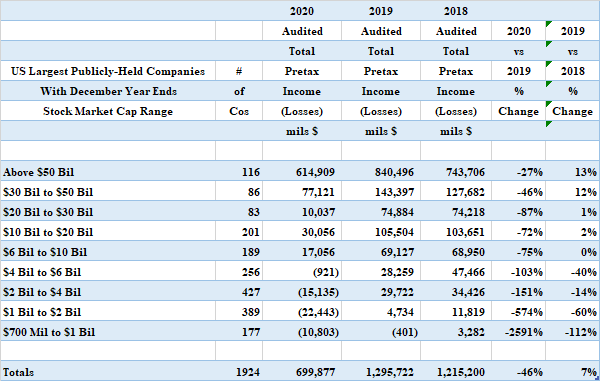Viewport: 600px width, 381px height.
Task: Click the 127,682 cell
Action: tap(465, 192)
